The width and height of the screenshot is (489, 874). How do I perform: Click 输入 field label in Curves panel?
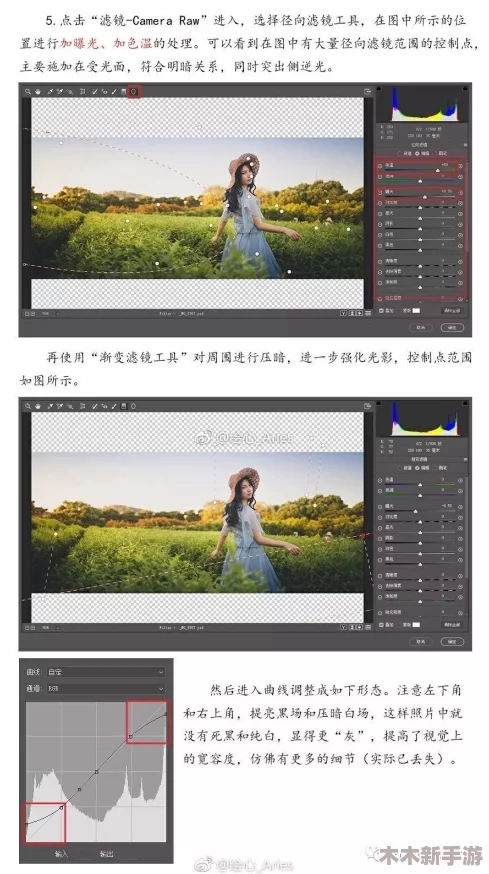pyautogui.click(x=61, y=853)
